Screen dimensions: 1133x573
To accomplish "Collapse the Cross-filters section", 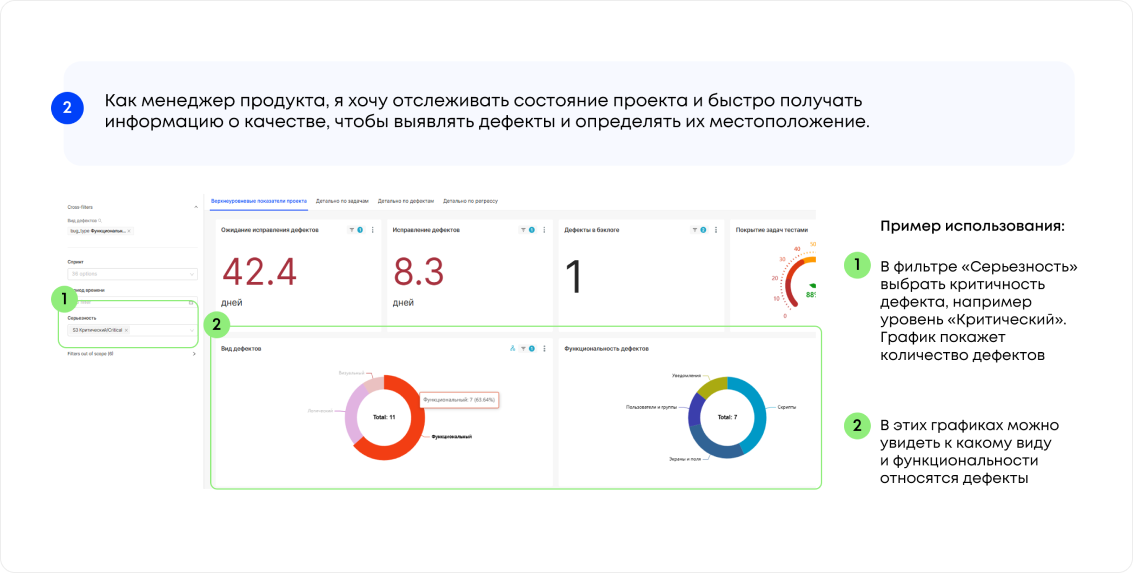I will 195,207.
